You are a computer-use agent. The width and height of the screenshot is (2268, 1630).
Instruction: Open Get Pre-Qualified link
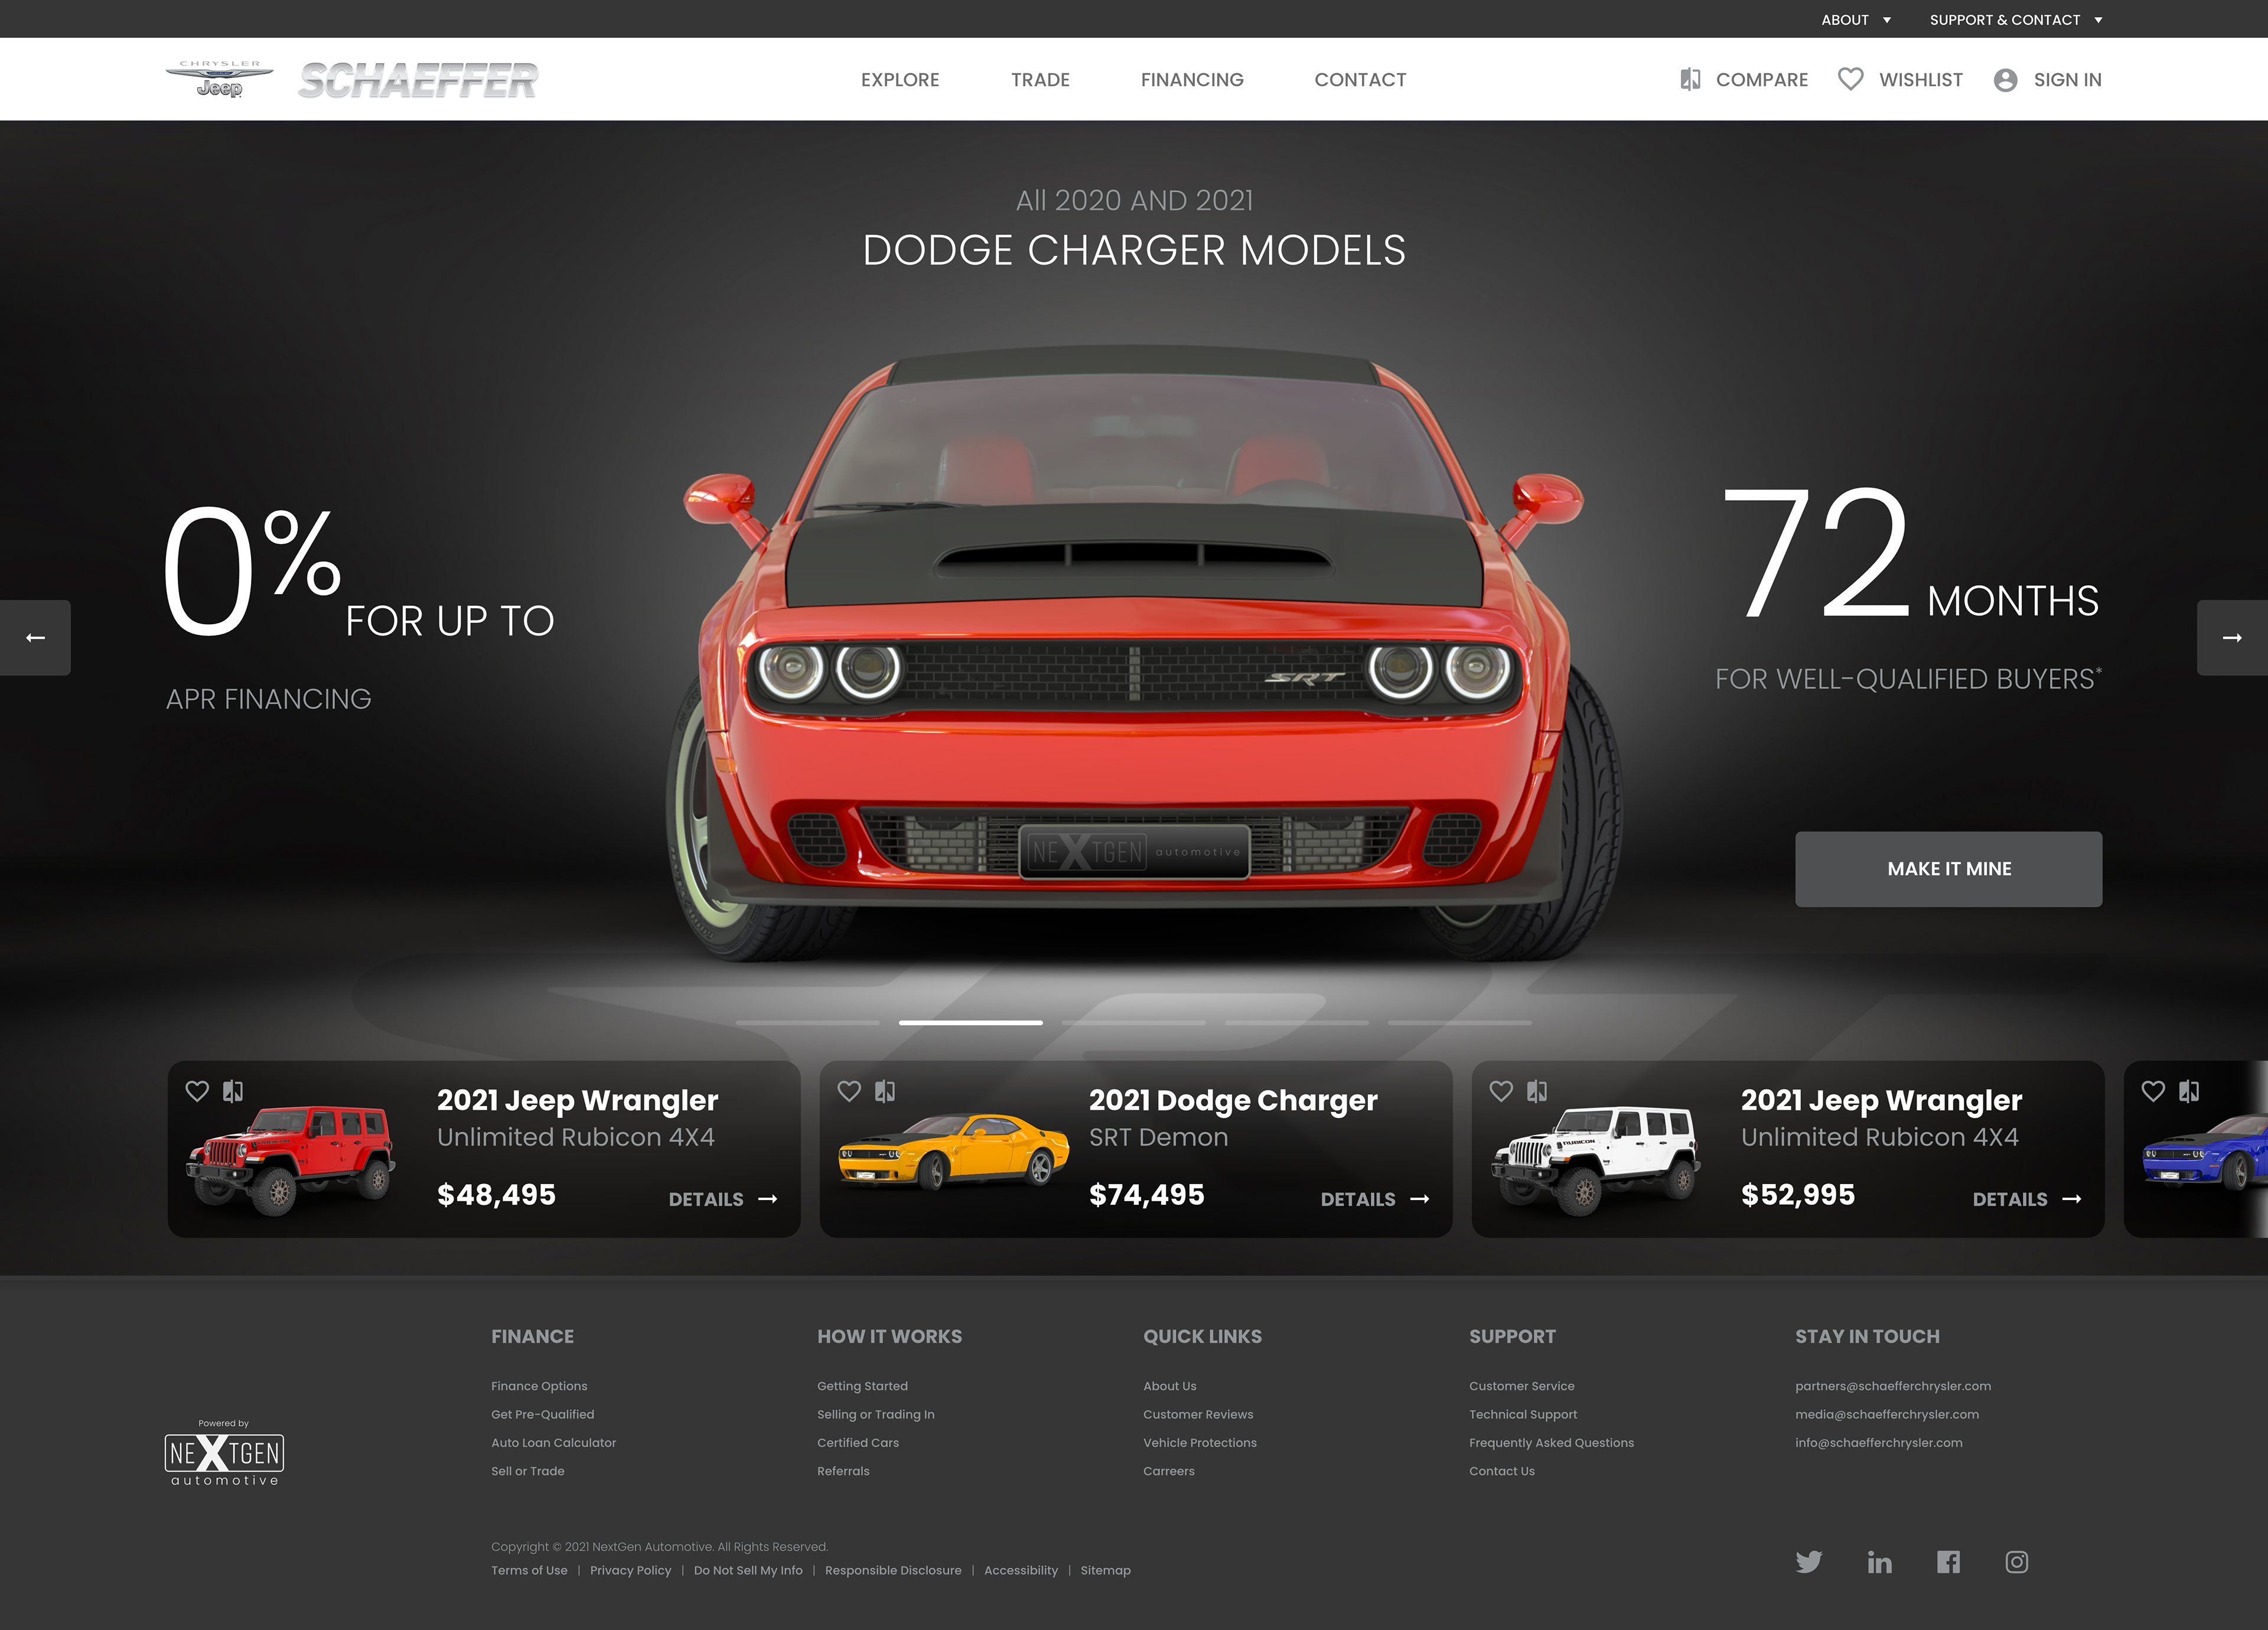[x=542, y=1414]
